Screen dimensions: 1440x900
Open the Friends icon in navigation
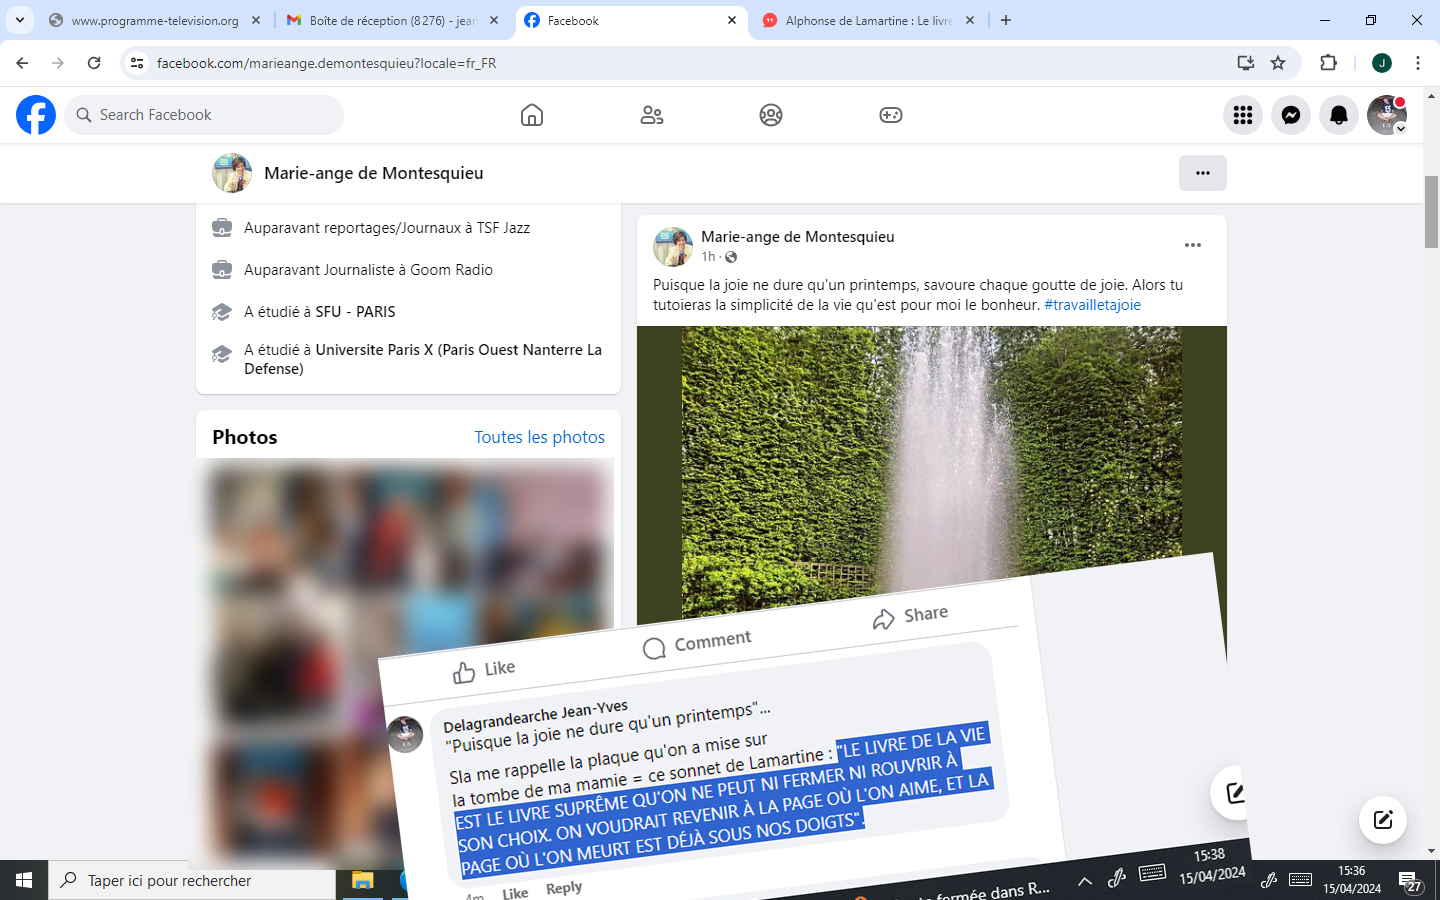652,115
